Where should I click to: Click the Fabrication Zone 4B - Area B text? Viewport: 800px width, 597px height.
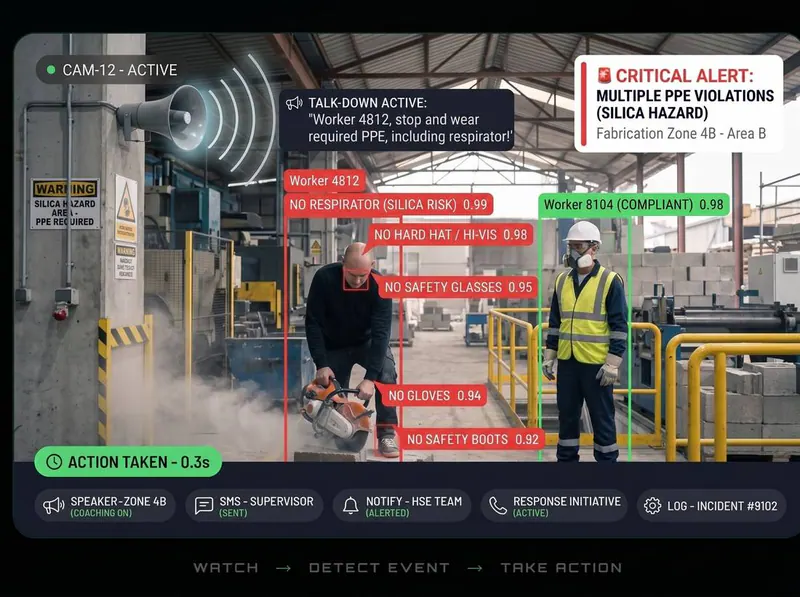point(681,134)
